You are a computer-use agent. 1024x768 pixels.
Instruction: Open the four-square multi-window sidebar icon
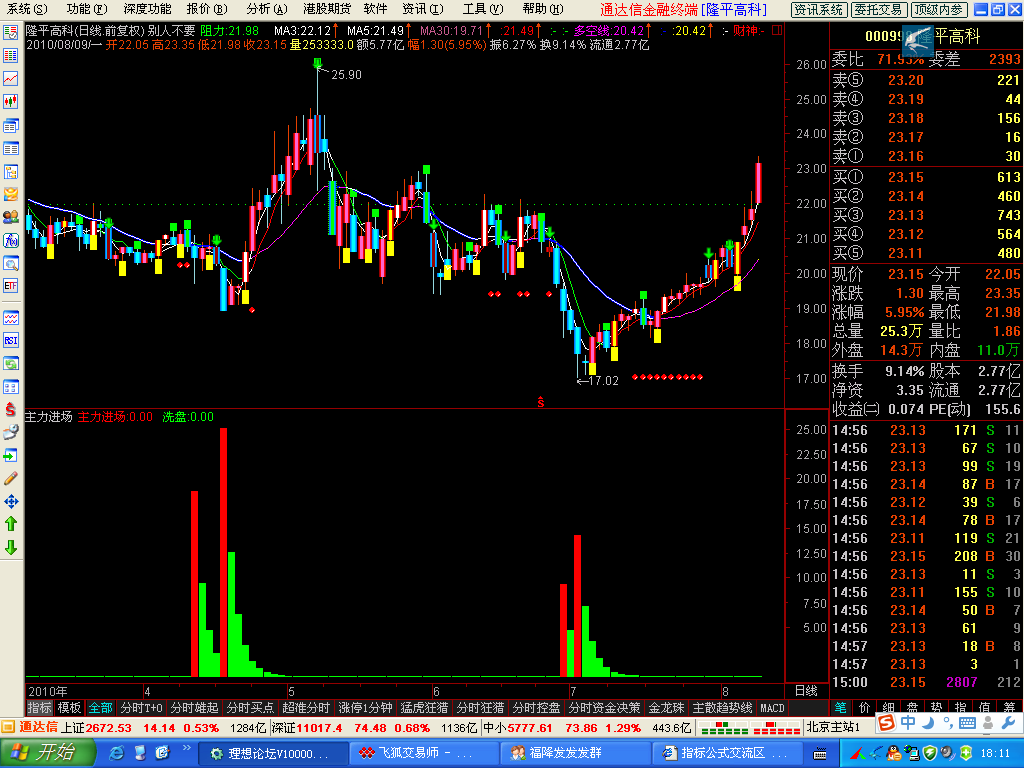point(10,387)
